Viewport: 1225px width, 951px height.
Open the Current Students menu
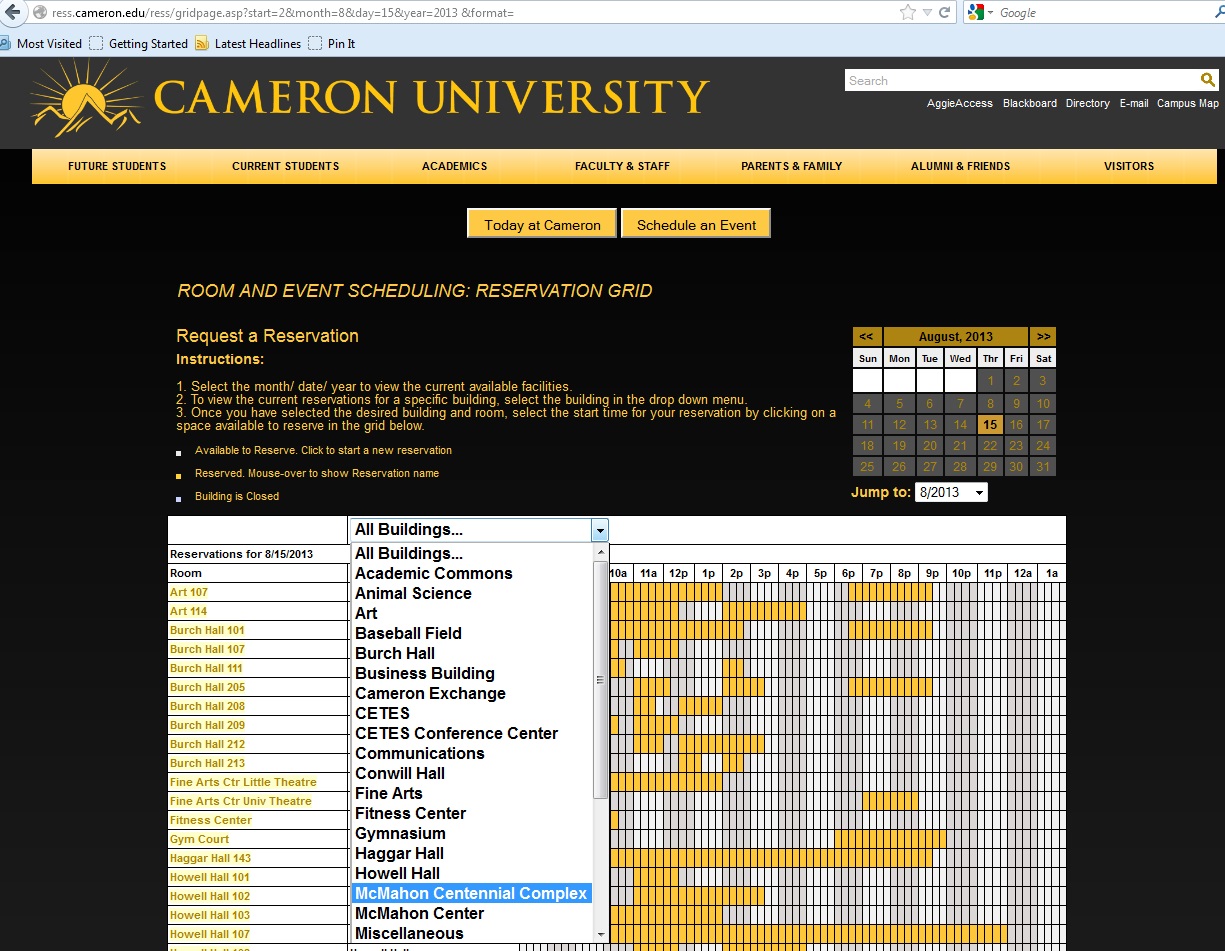pos(285,166)
